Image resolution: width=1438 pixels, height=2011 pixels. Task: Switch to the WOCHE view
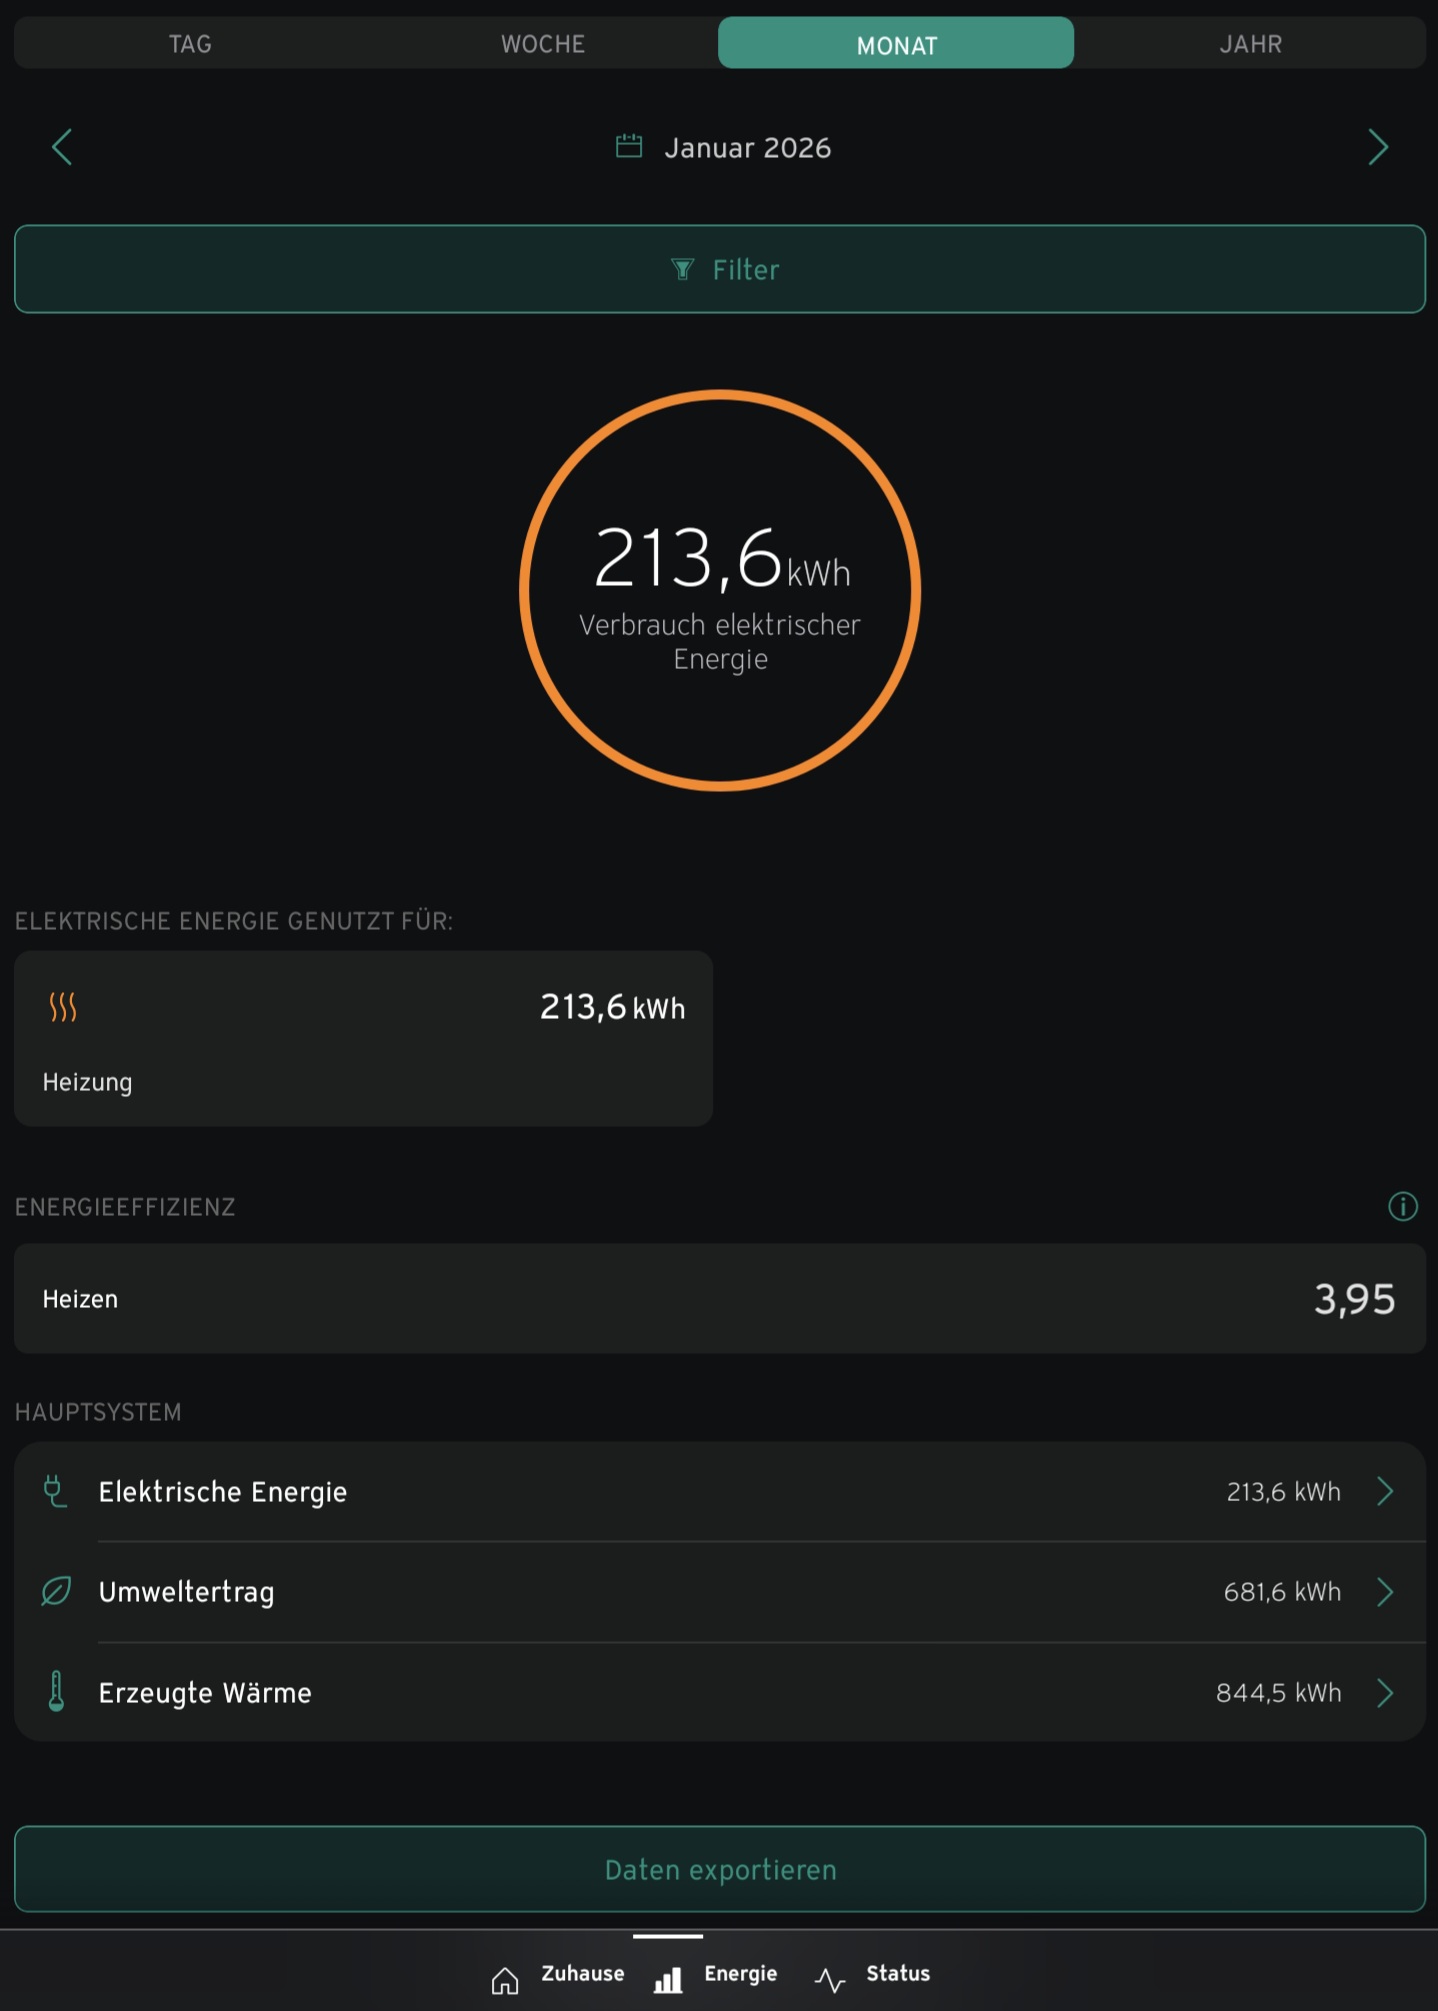[543, 44]
